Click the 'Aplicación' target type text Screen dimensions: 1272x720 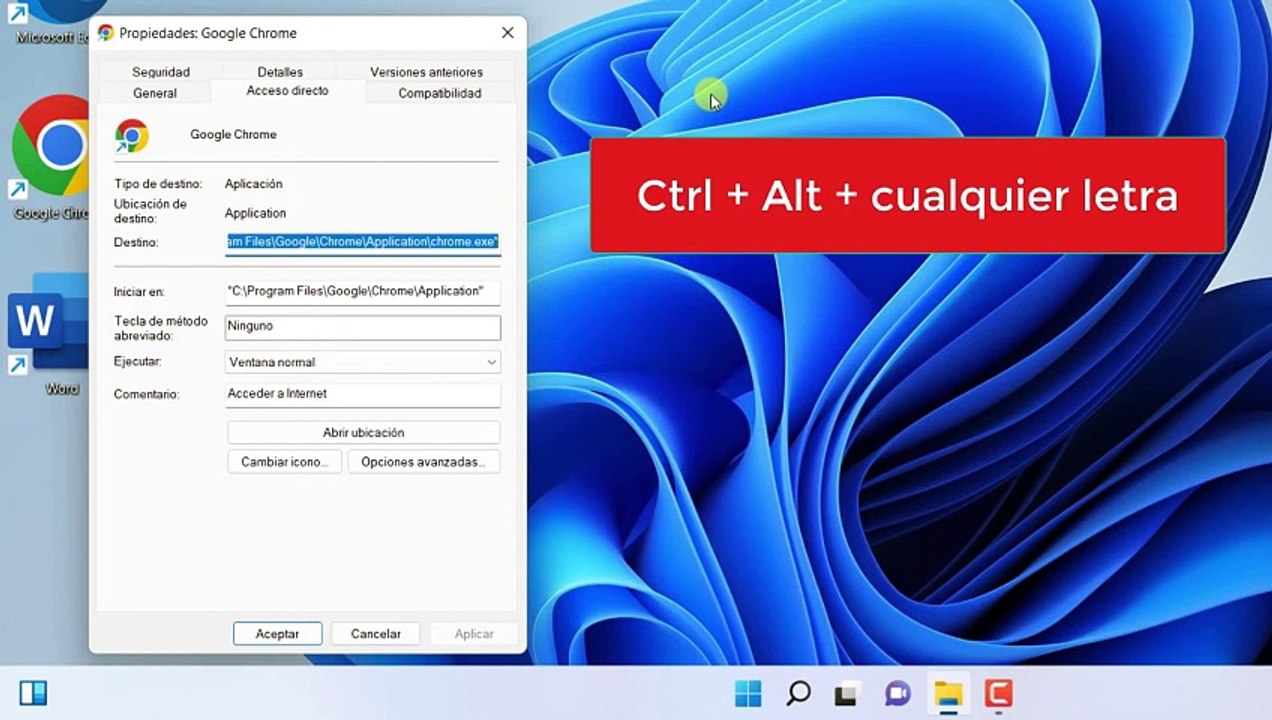click(x=254, y=184)
